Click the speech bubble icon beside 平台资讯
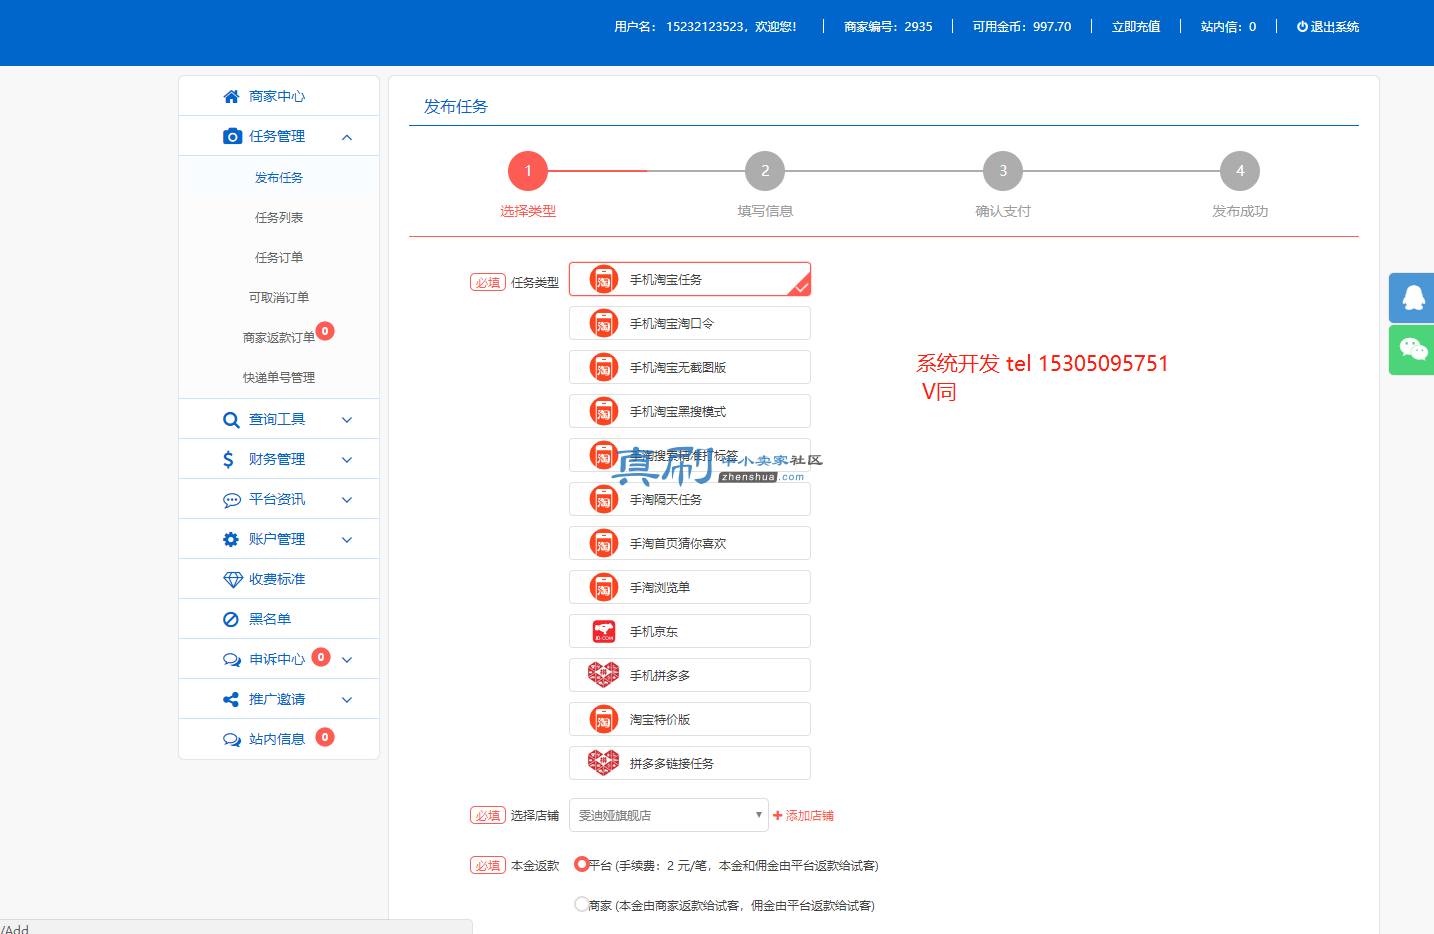Screen dimensions: 1434x934 [232, 500]
